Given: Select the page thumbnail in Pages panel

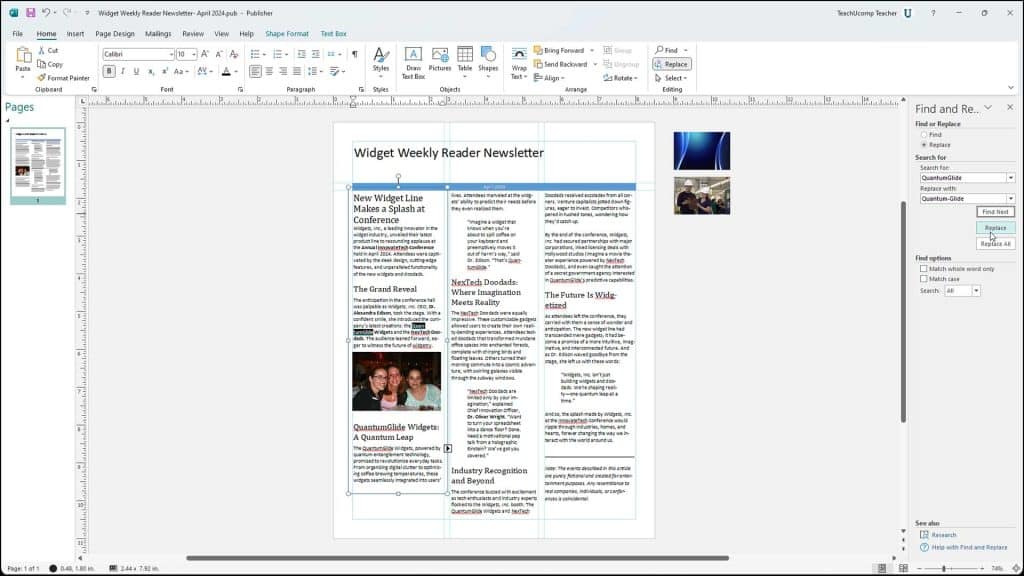Looking at the screenshot, I should coord(42,165).
